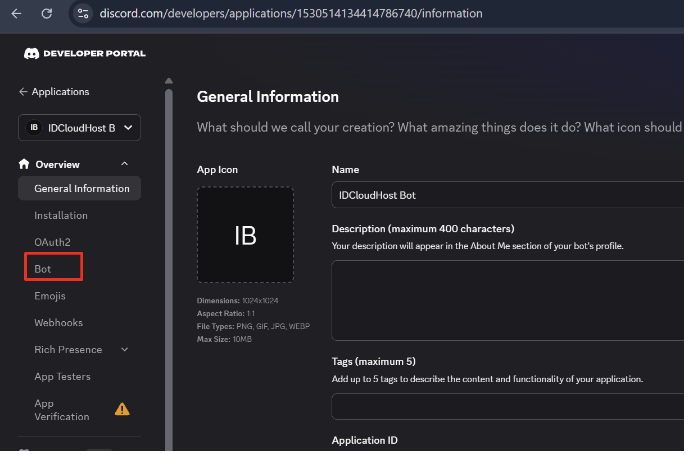Open the OAuth2 section
Viewport: 688px width, 454px height.
point(52,243)
